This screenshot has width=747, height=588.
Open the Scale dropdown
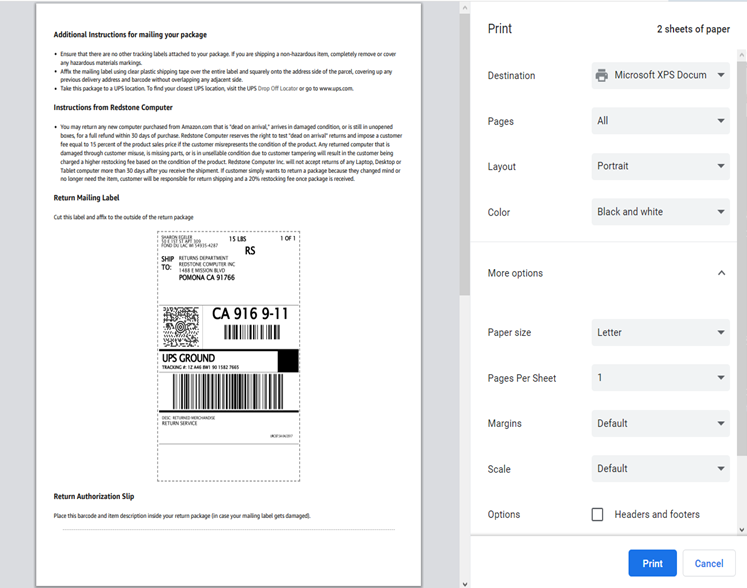[660, 469]
